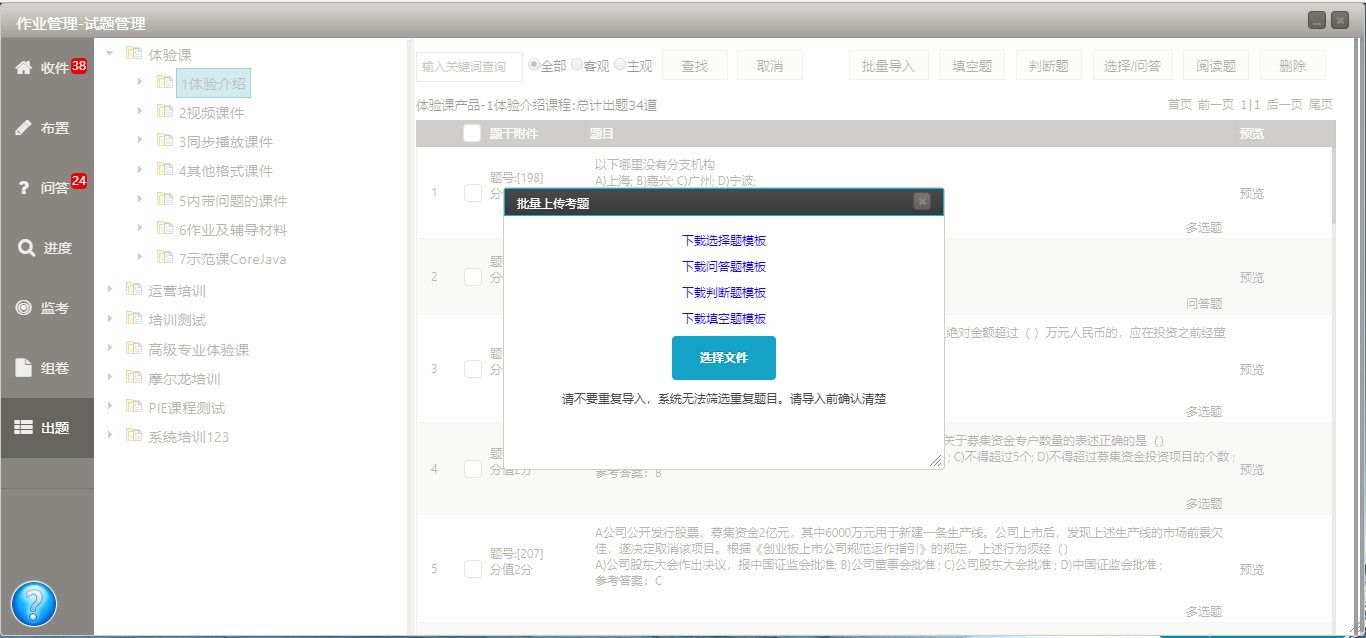
Task: Open the 出题 sidebar tab
Action: pyautogui.click(x=47, y=428)
